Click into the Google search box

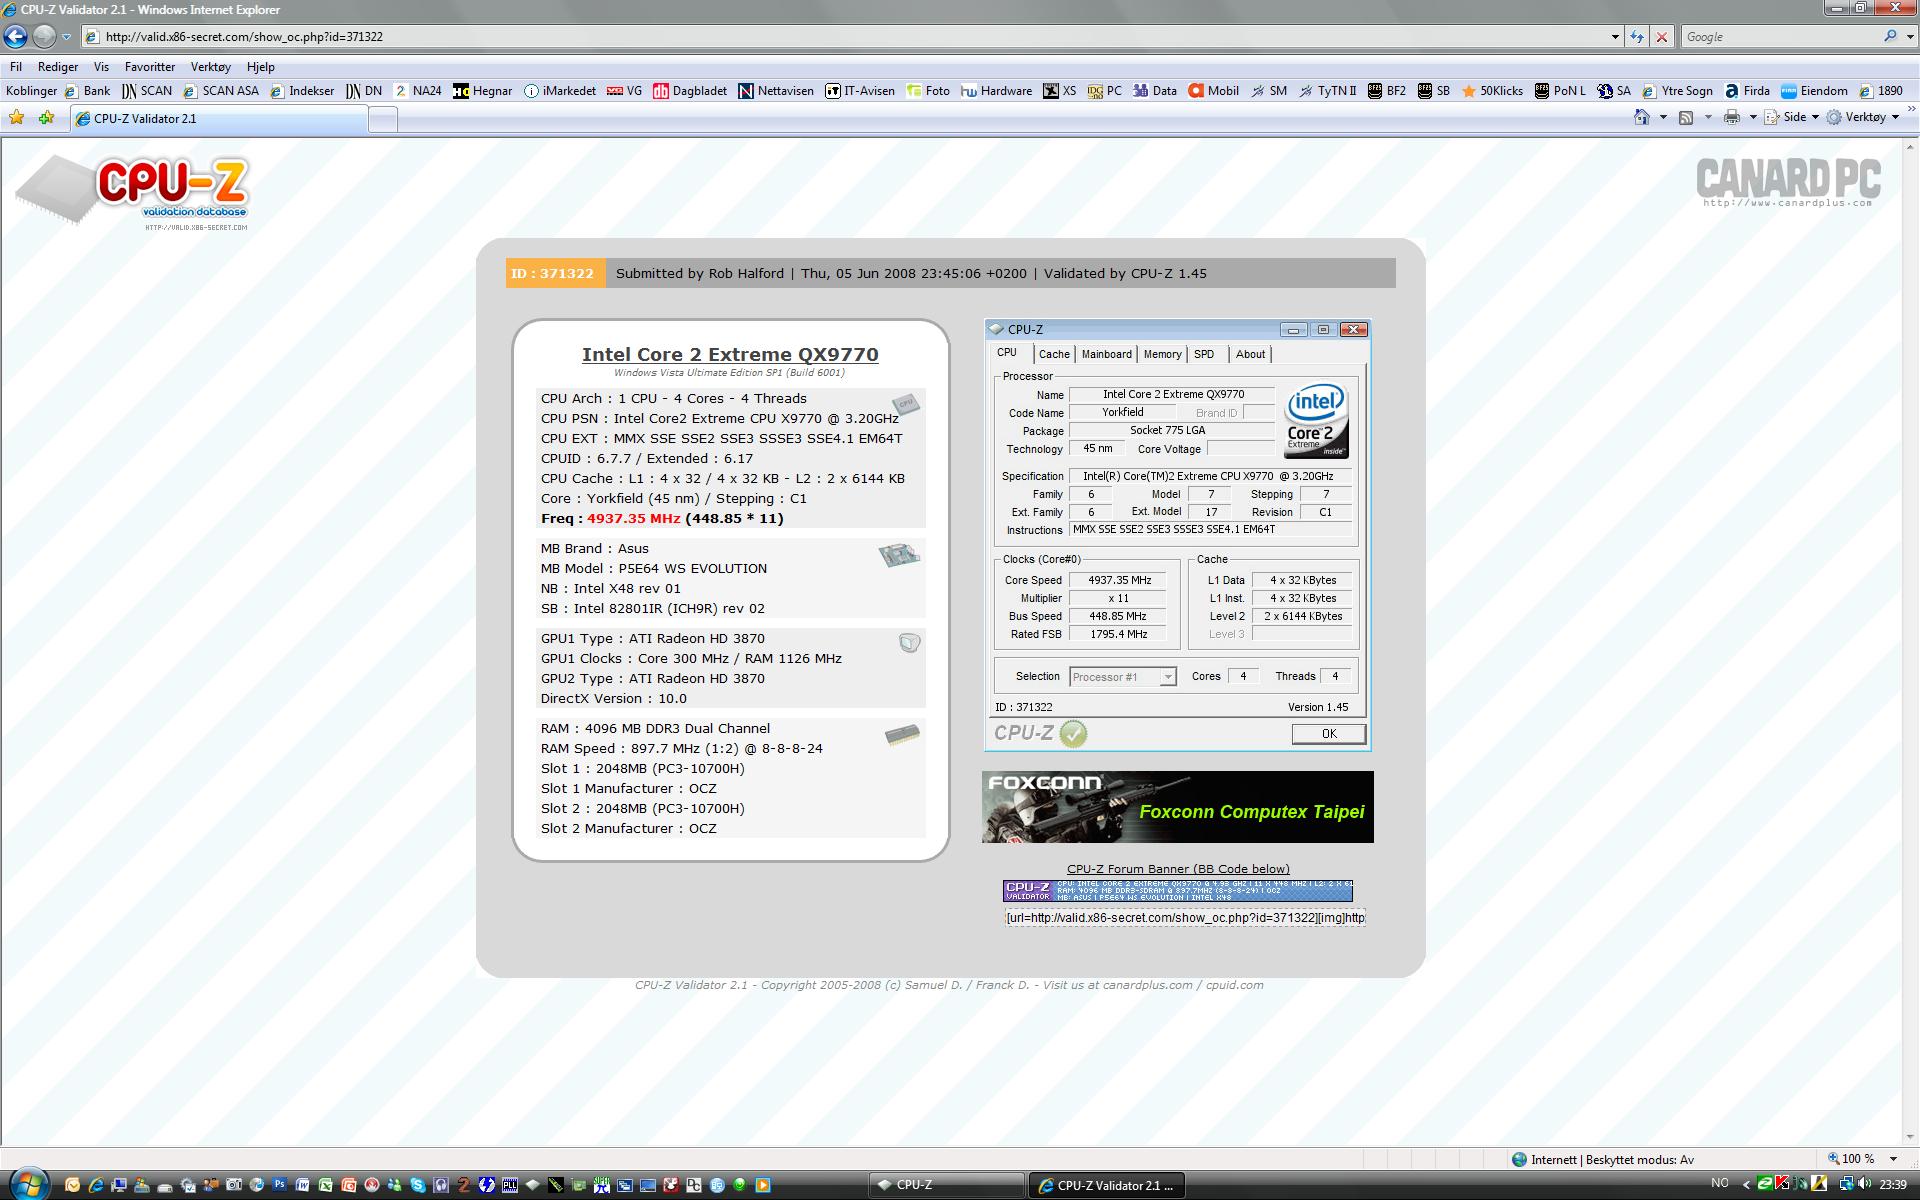1780,37
